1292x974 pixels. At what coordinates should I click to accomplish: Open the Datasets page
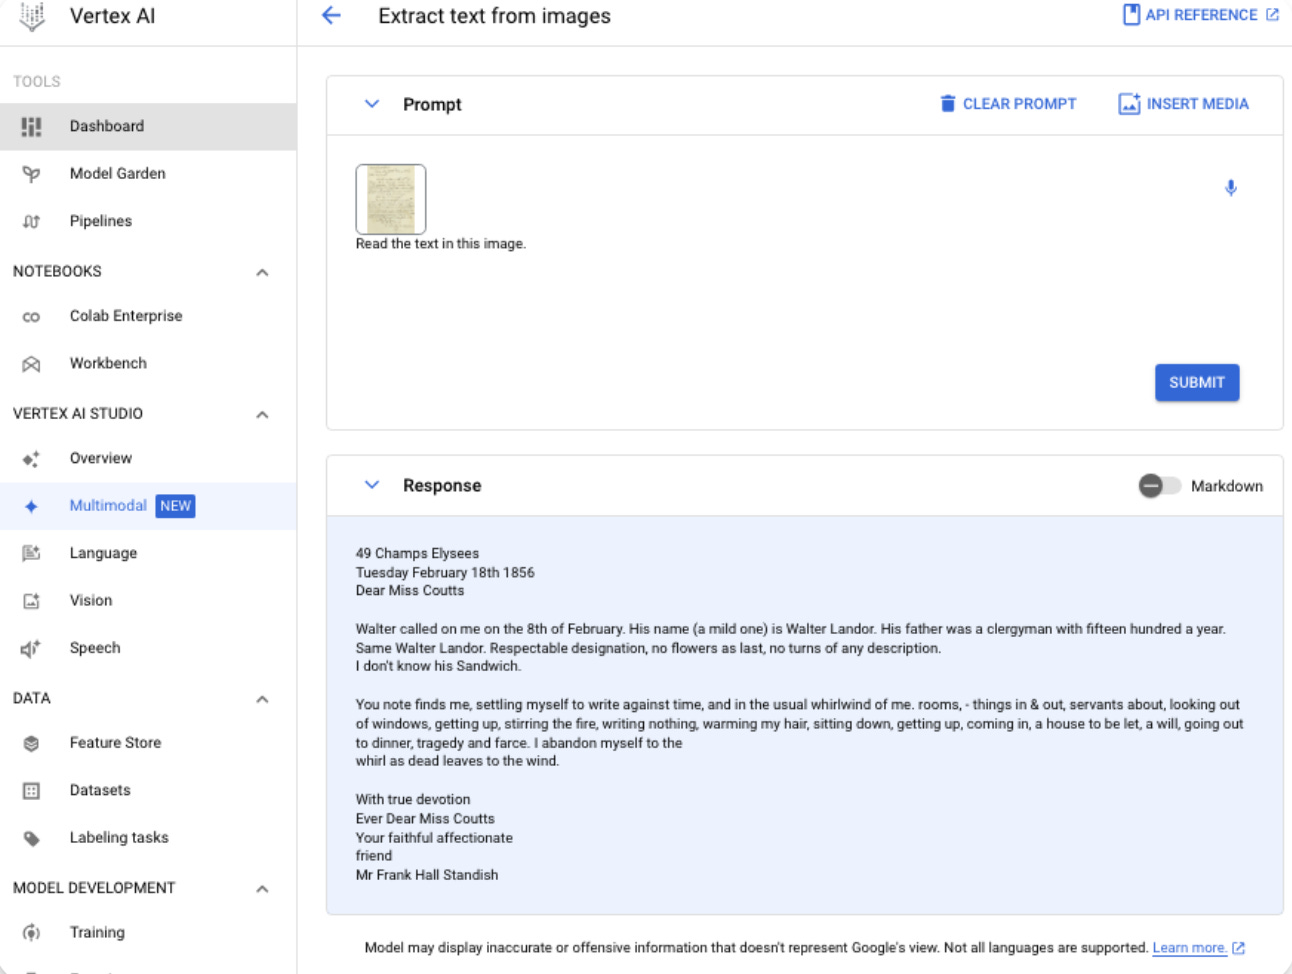point(148,791)
